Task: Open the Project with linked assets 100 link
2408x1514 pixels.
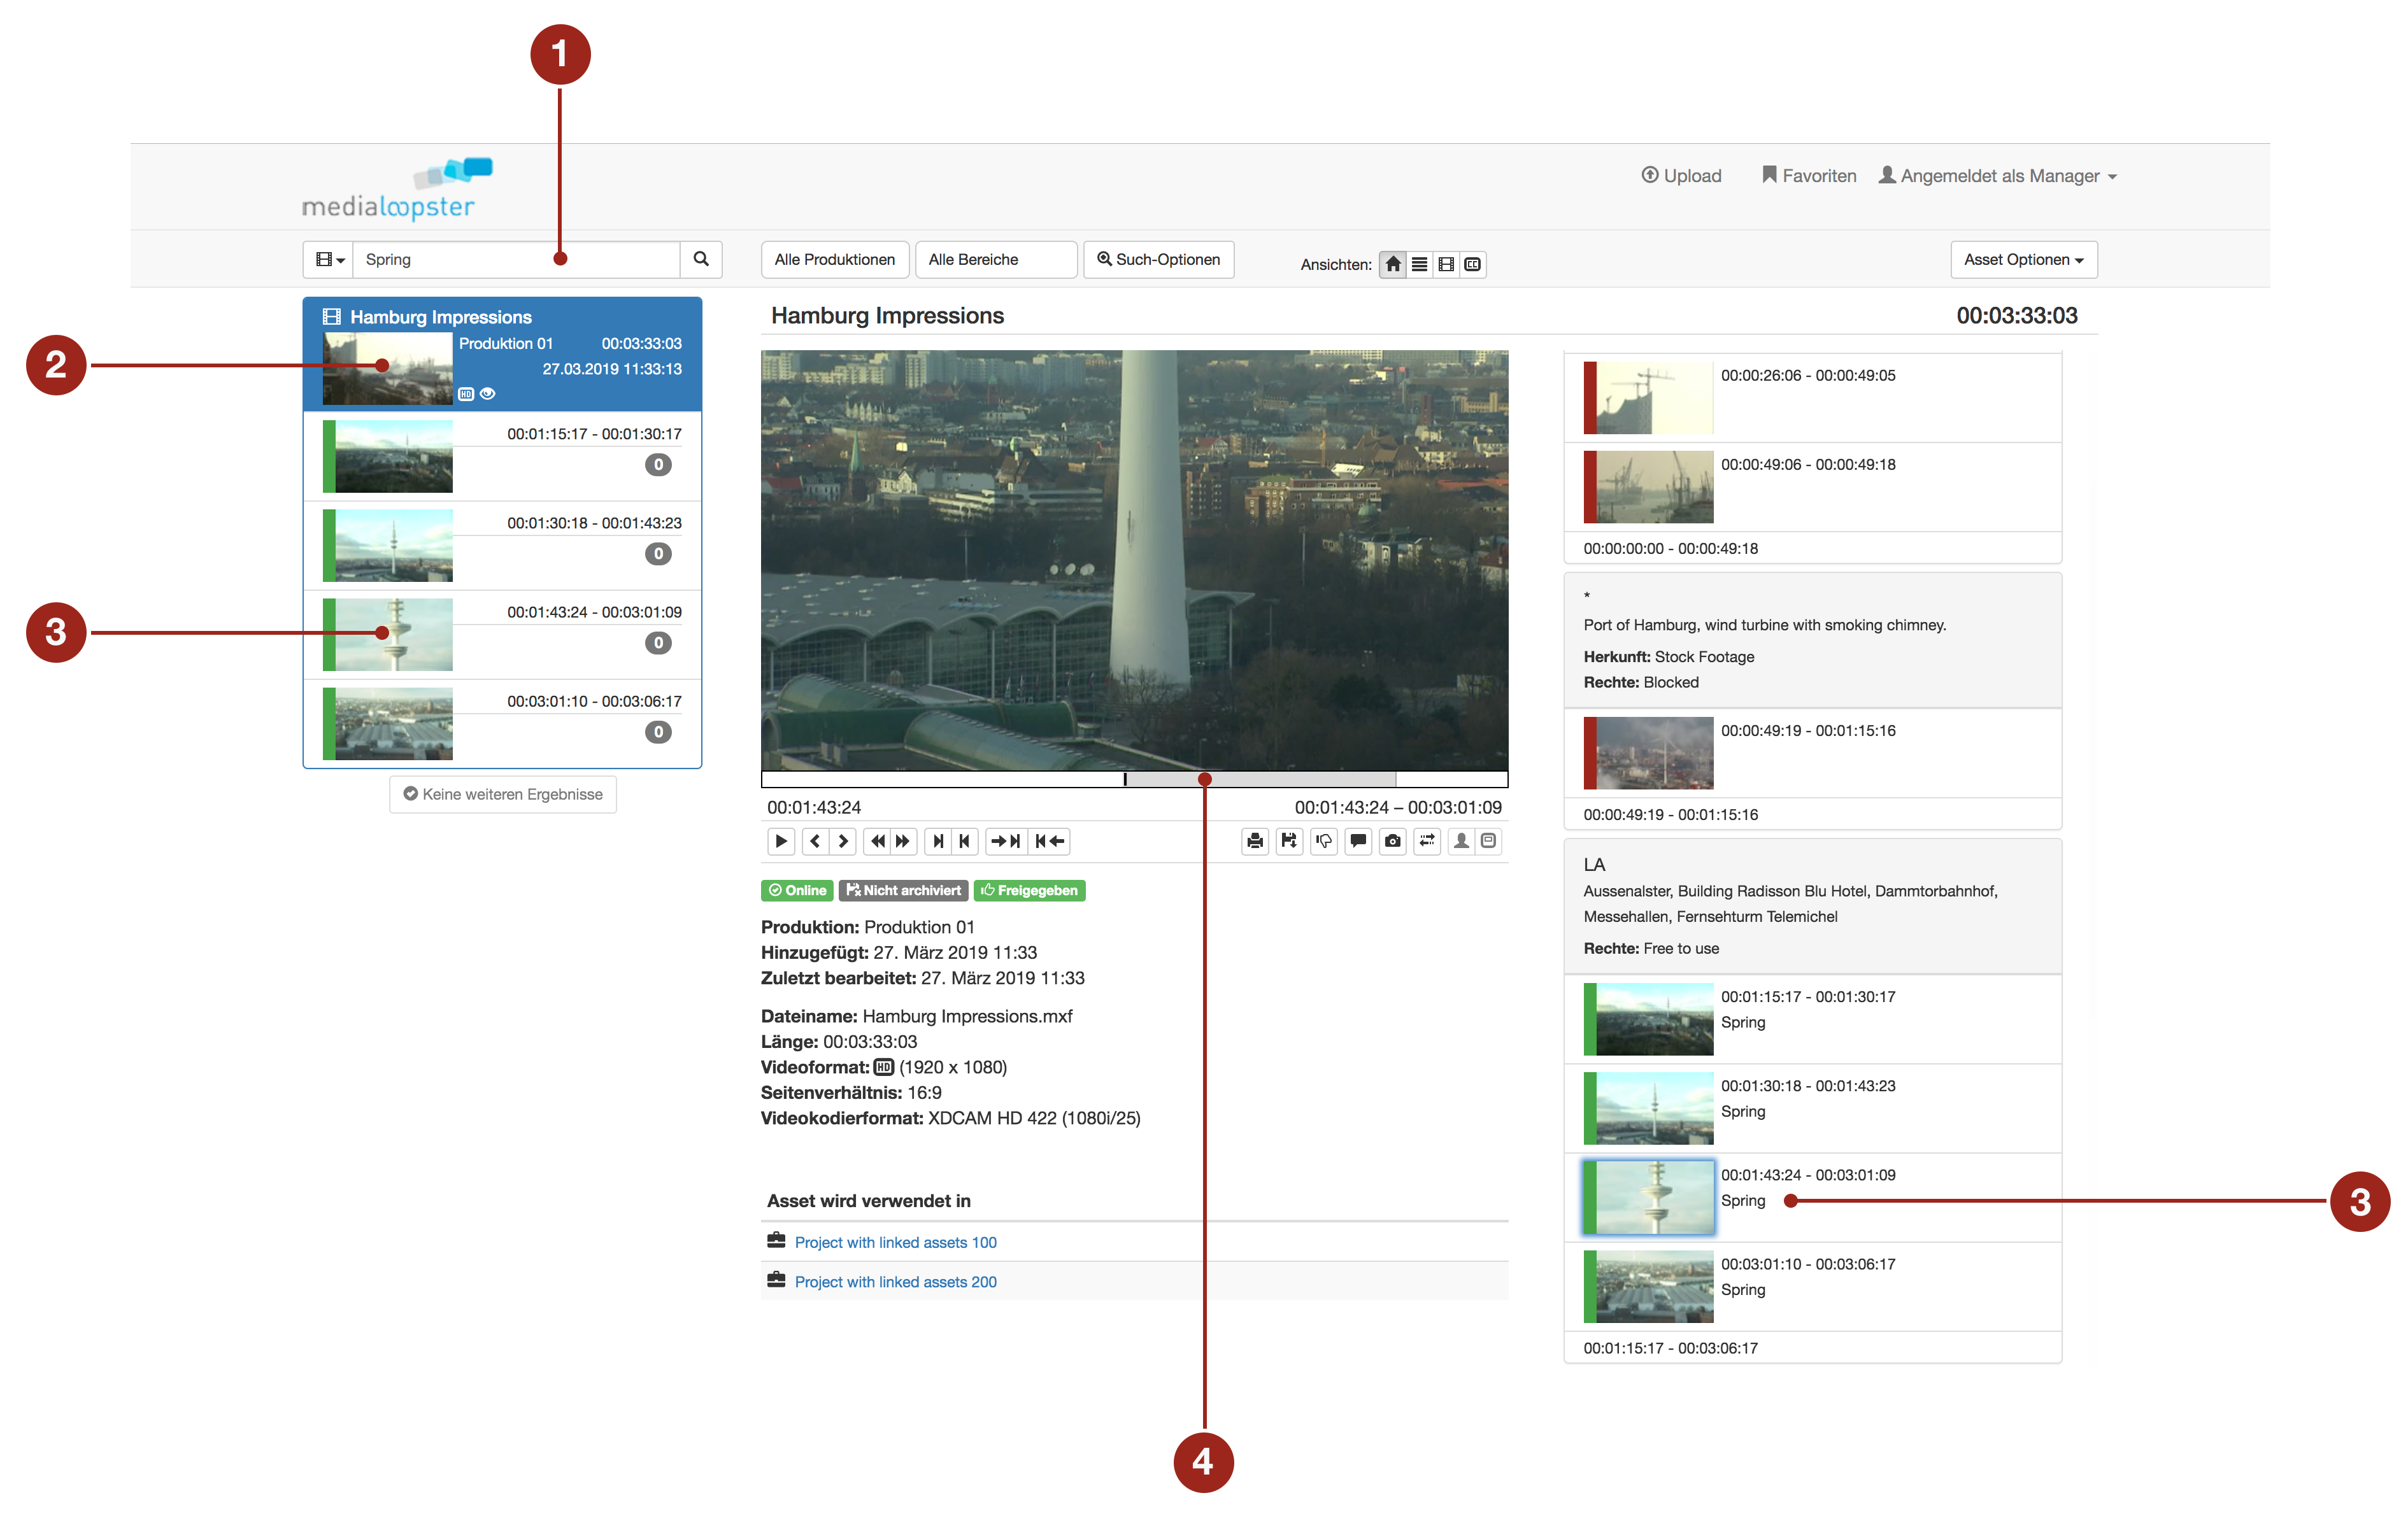Action: 895,1242
